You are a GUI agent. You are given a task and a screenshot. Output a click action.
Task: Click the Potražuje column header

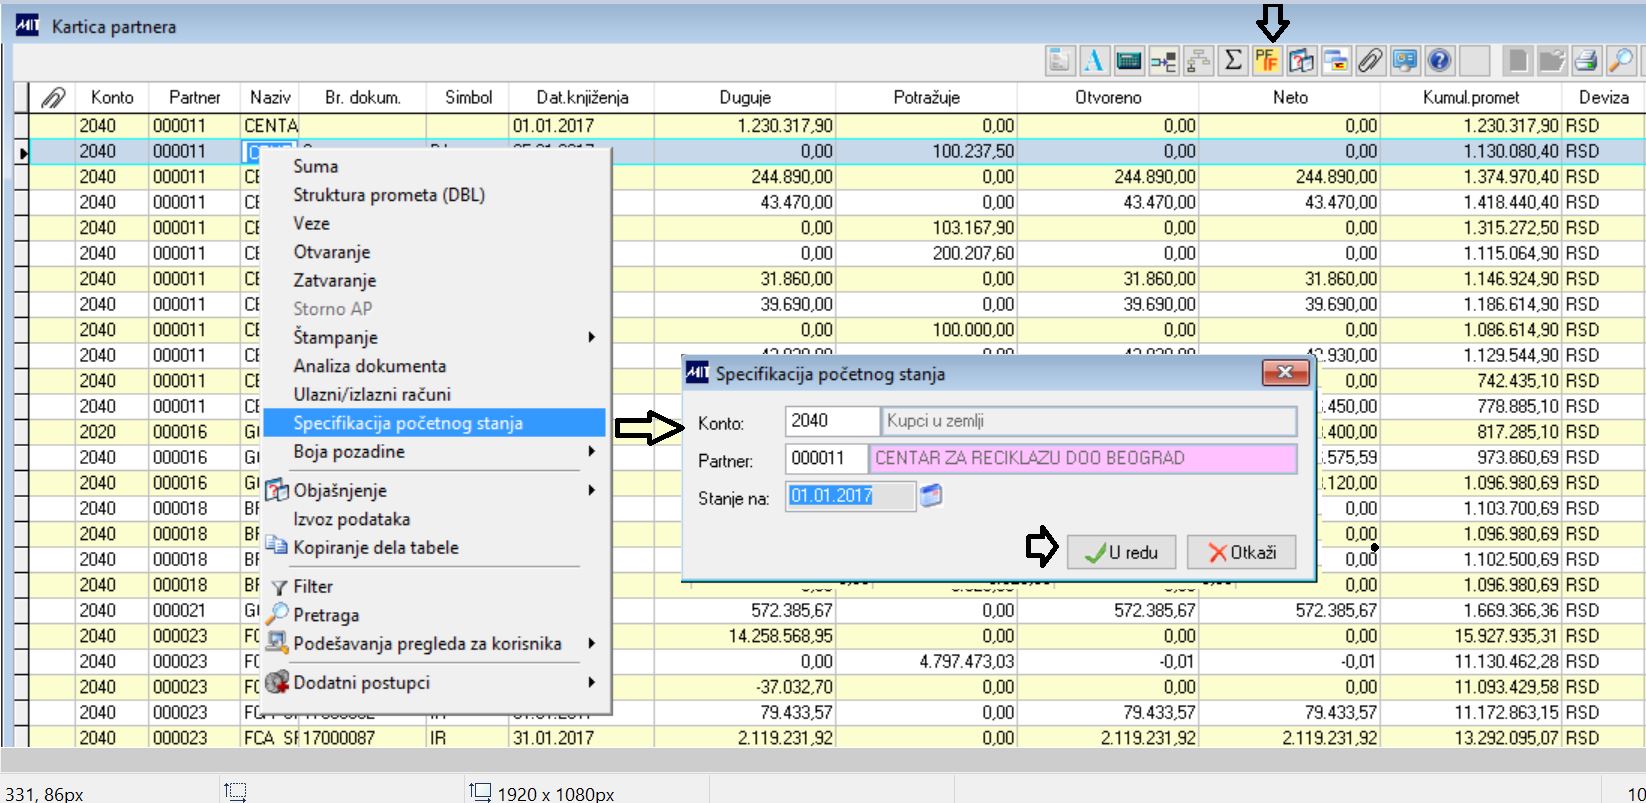[x=926, y=98]
